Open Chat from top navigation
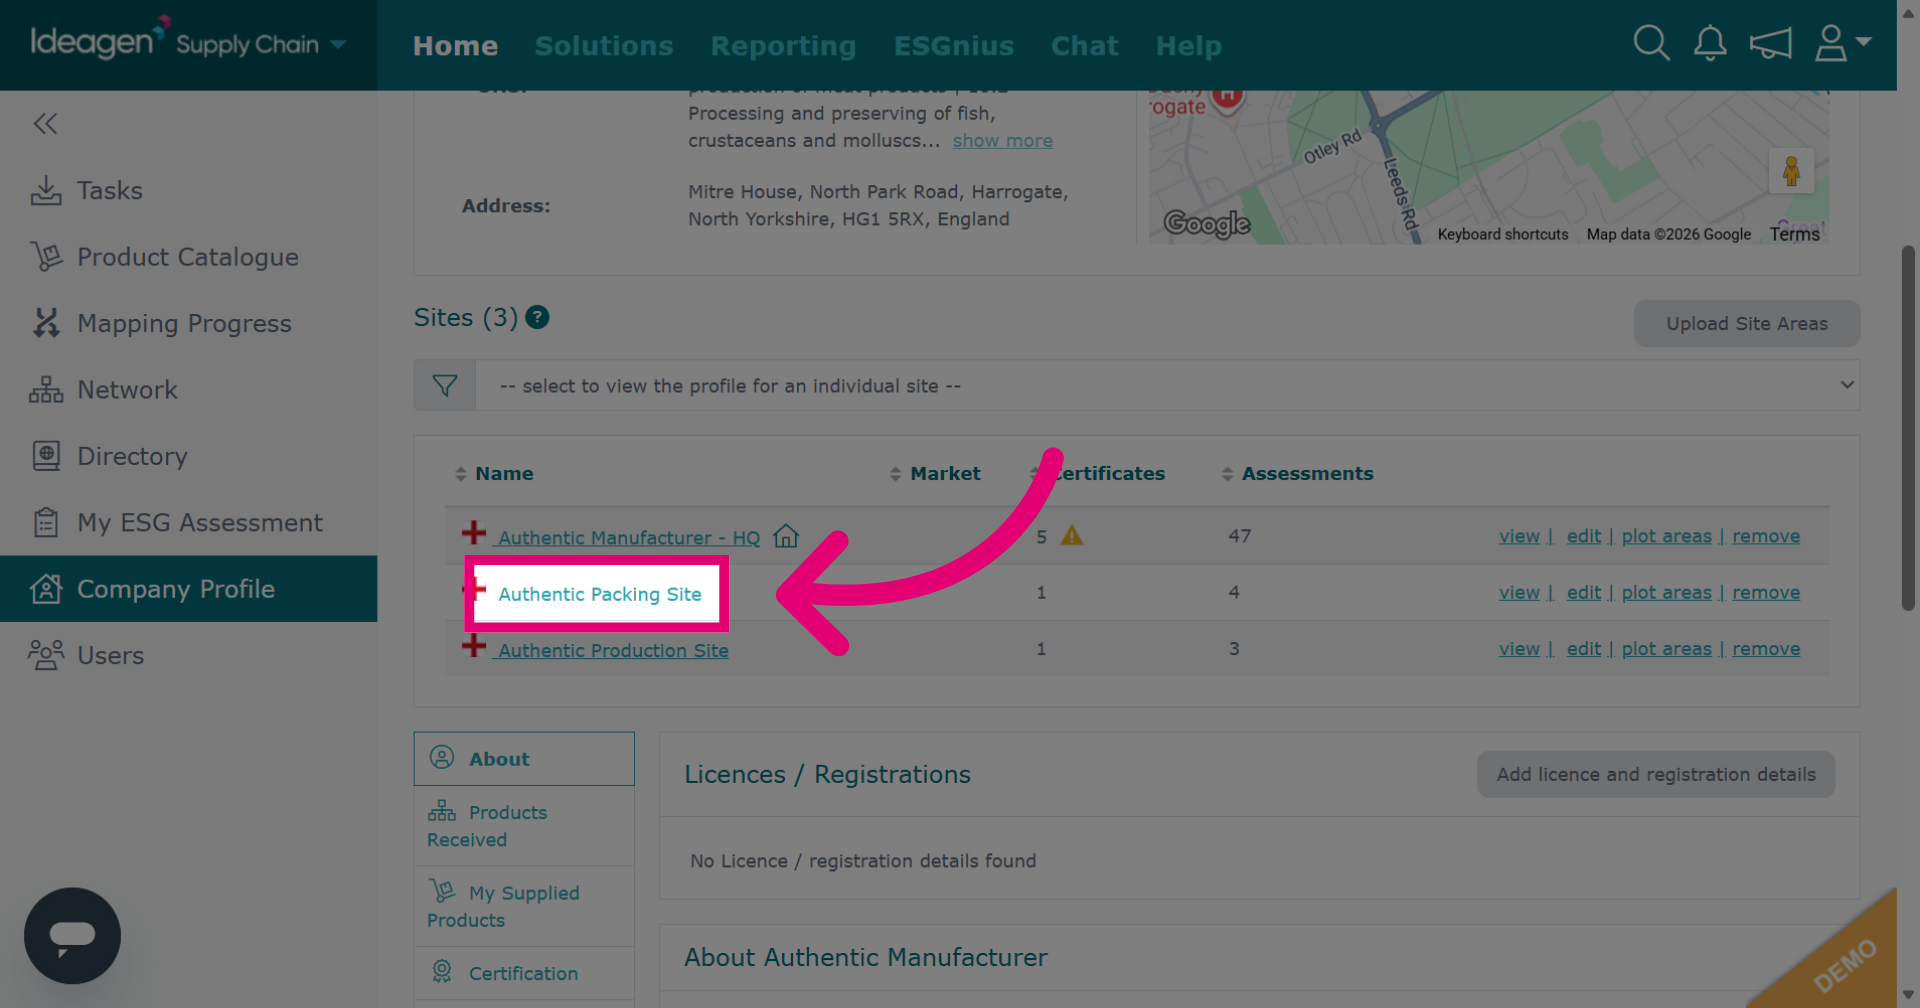 click(x=1085, y=46)
